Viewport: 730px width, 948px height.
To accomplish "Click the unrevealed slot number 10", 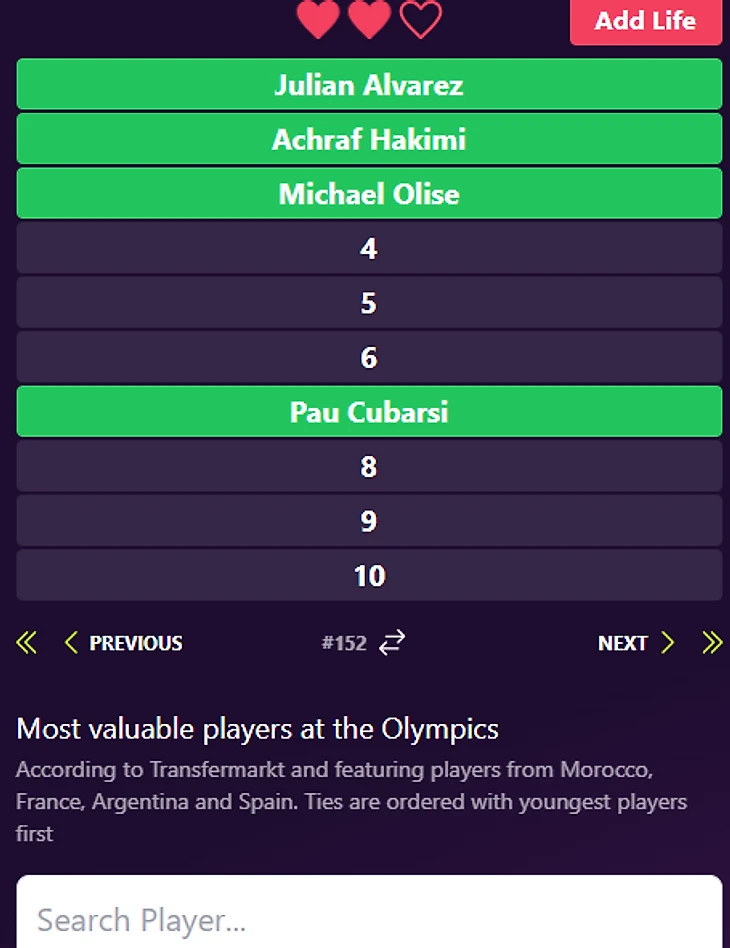I will click(x=369, y=576).
